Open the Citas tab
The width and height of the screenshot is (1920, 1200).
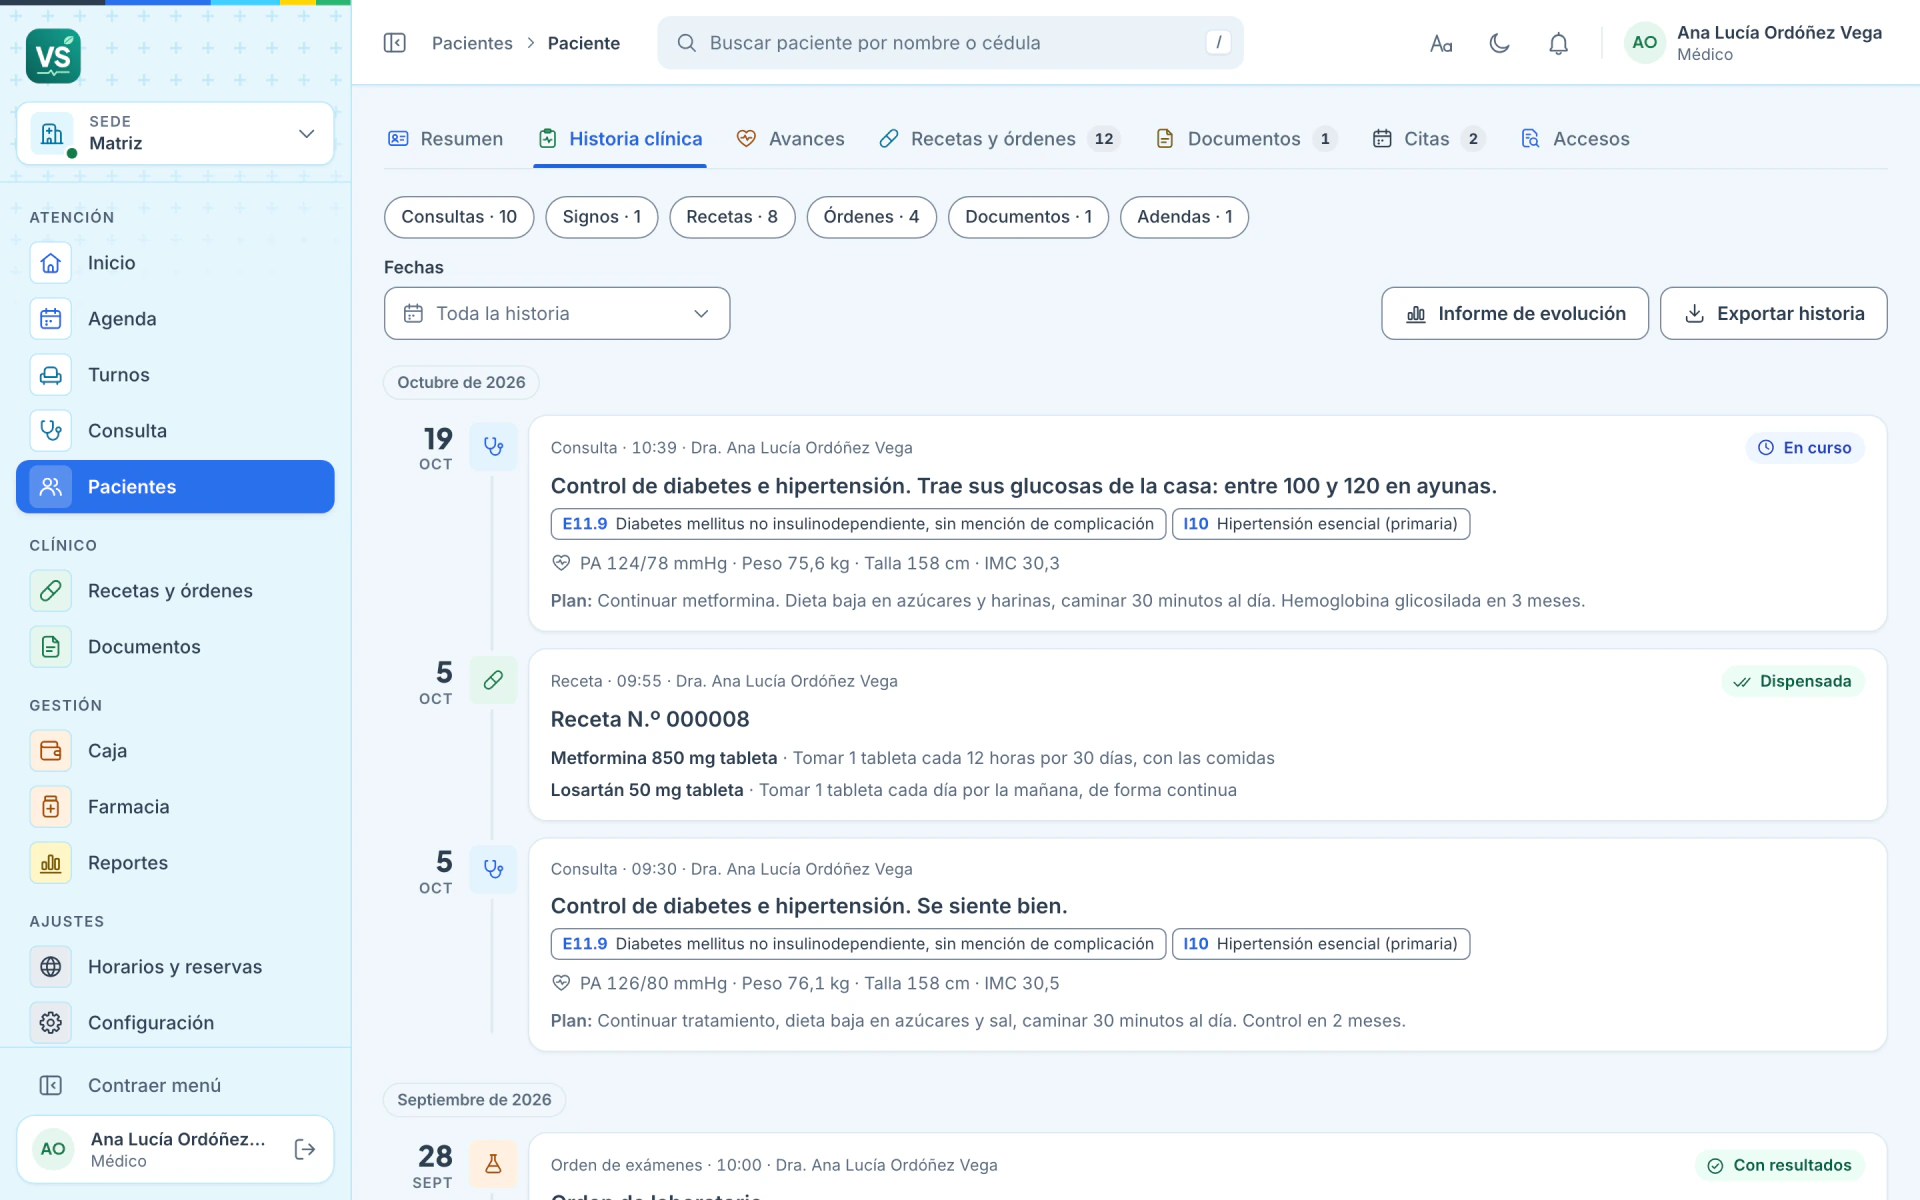click(1428, 139)
